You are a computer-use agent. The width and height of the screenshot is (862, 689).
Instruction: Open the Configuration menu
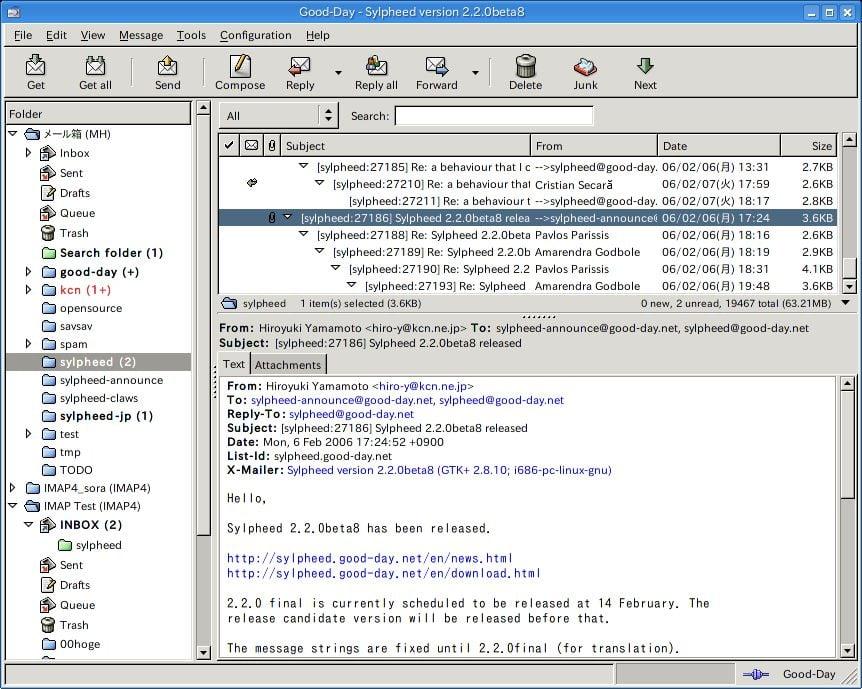point(256,35)
